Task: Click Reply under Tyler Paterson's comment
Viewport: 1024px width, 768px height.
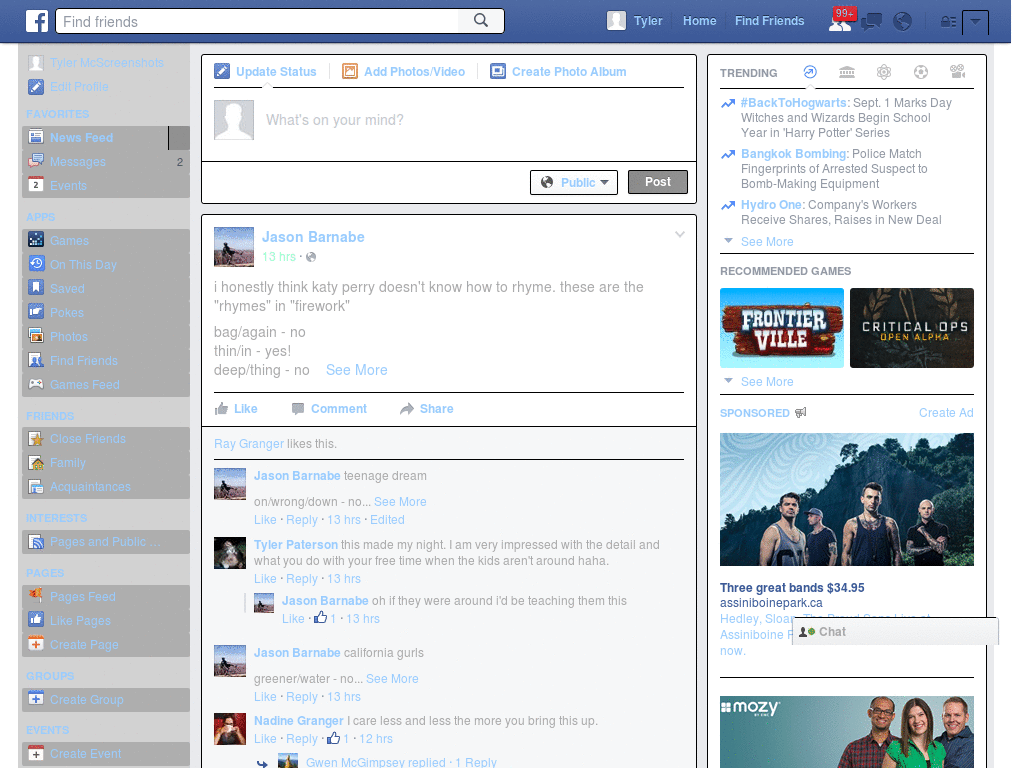Action: coord(302,579)
